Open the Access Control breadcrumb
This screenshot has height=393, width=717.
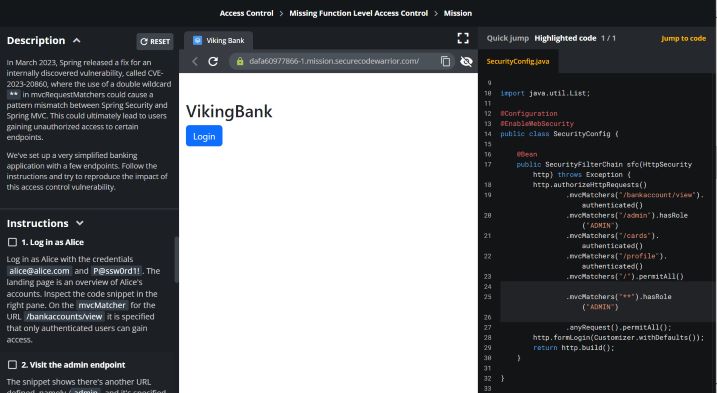point(246,13)
